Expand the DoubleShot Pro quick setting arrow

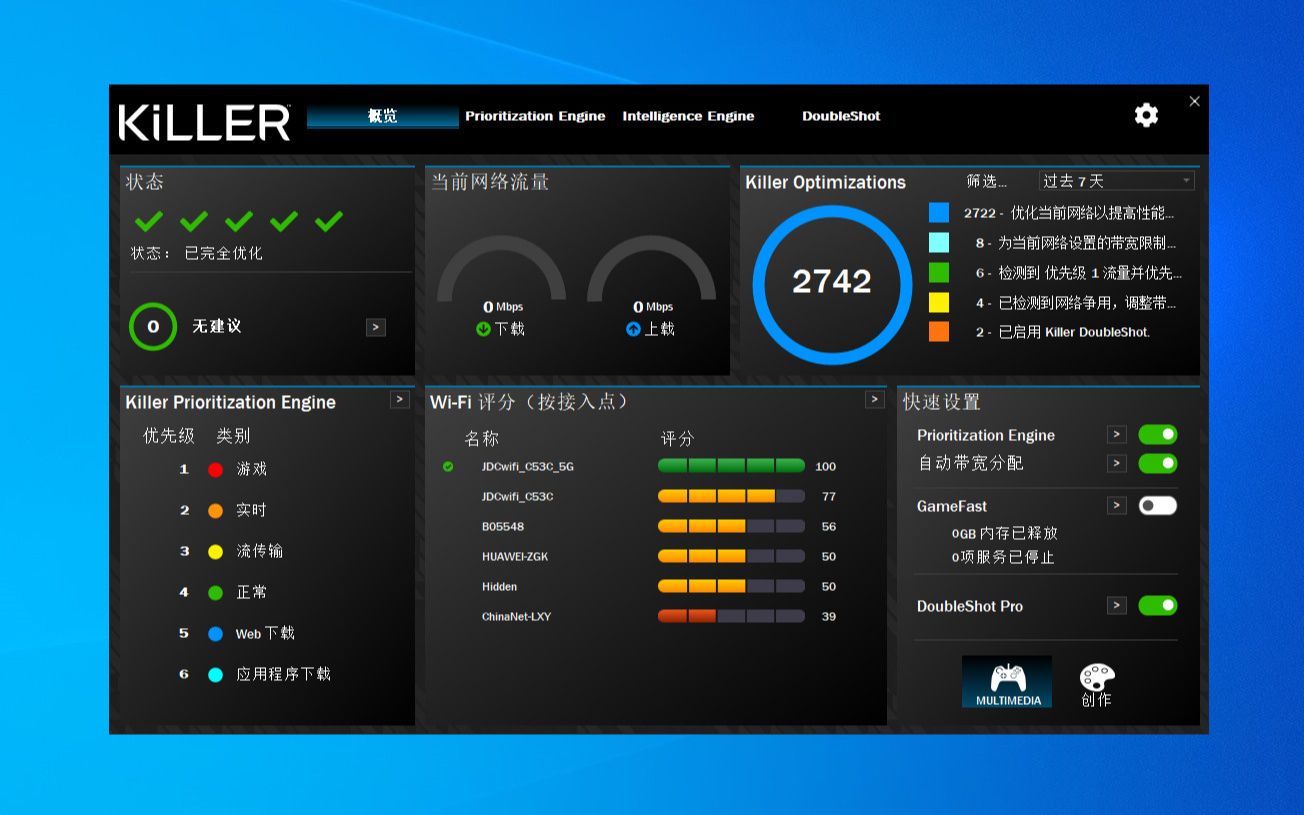point(1117,605)
